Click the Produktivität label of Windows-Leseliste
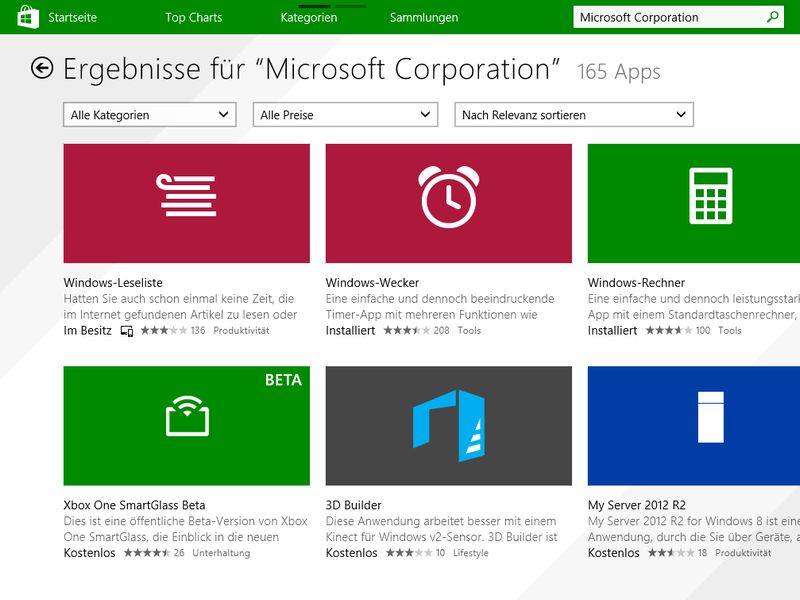 click(x=241, y=331)
